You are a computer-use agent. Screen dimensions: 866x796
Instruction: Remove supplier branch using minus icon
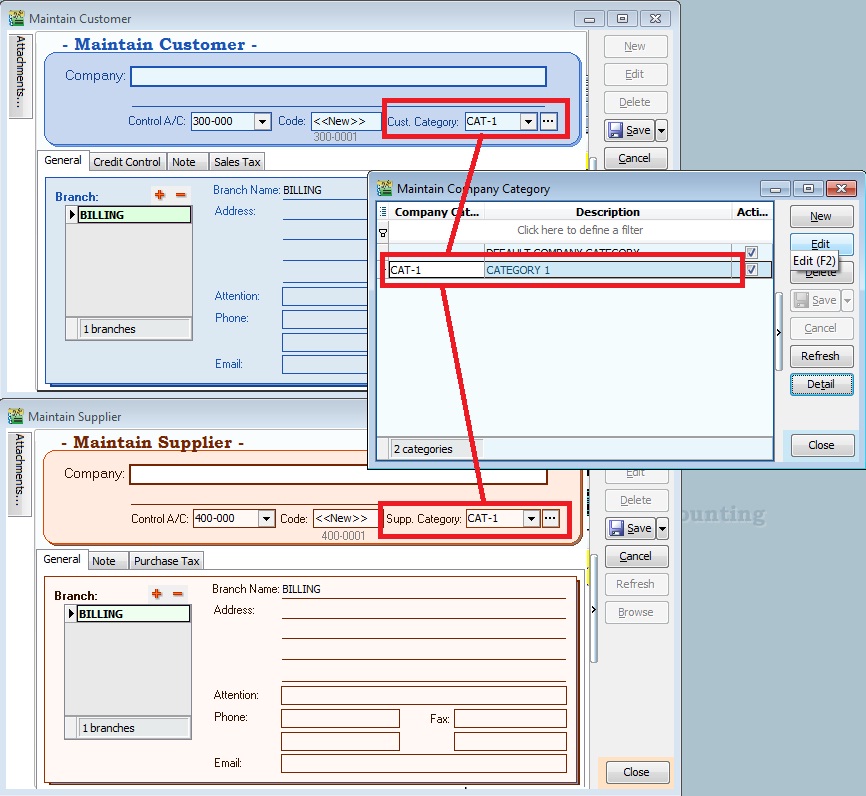[178, 594]
